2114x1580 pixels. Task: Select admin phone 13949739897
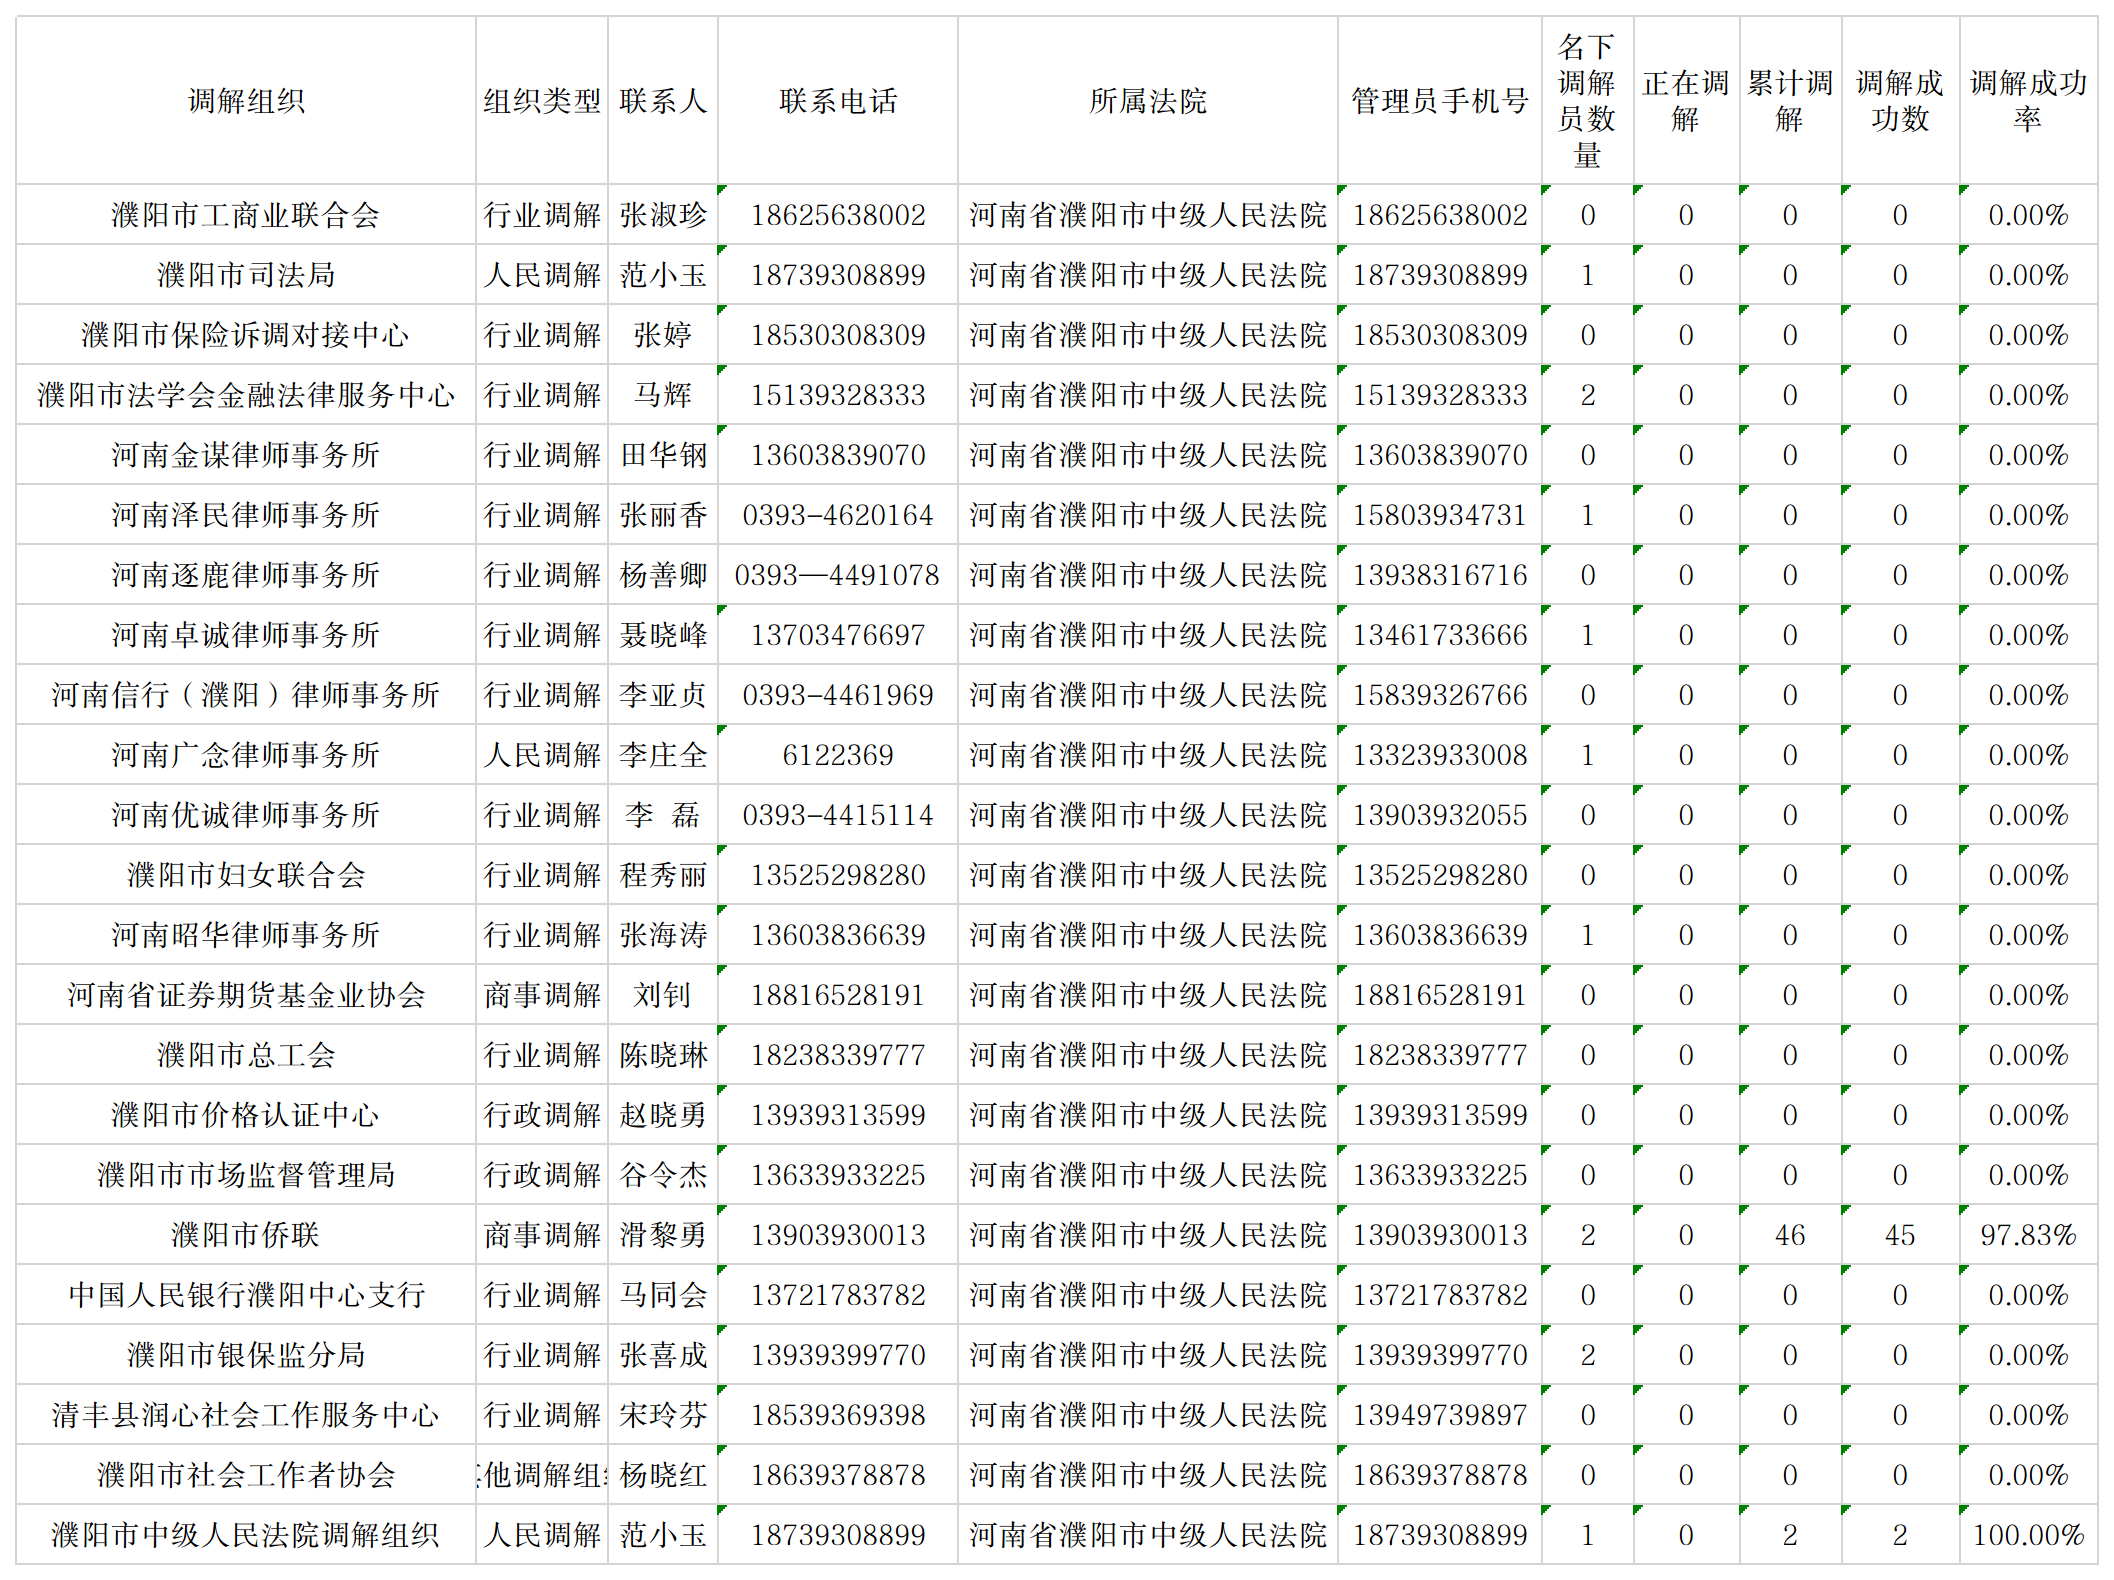[1440, 1415]
